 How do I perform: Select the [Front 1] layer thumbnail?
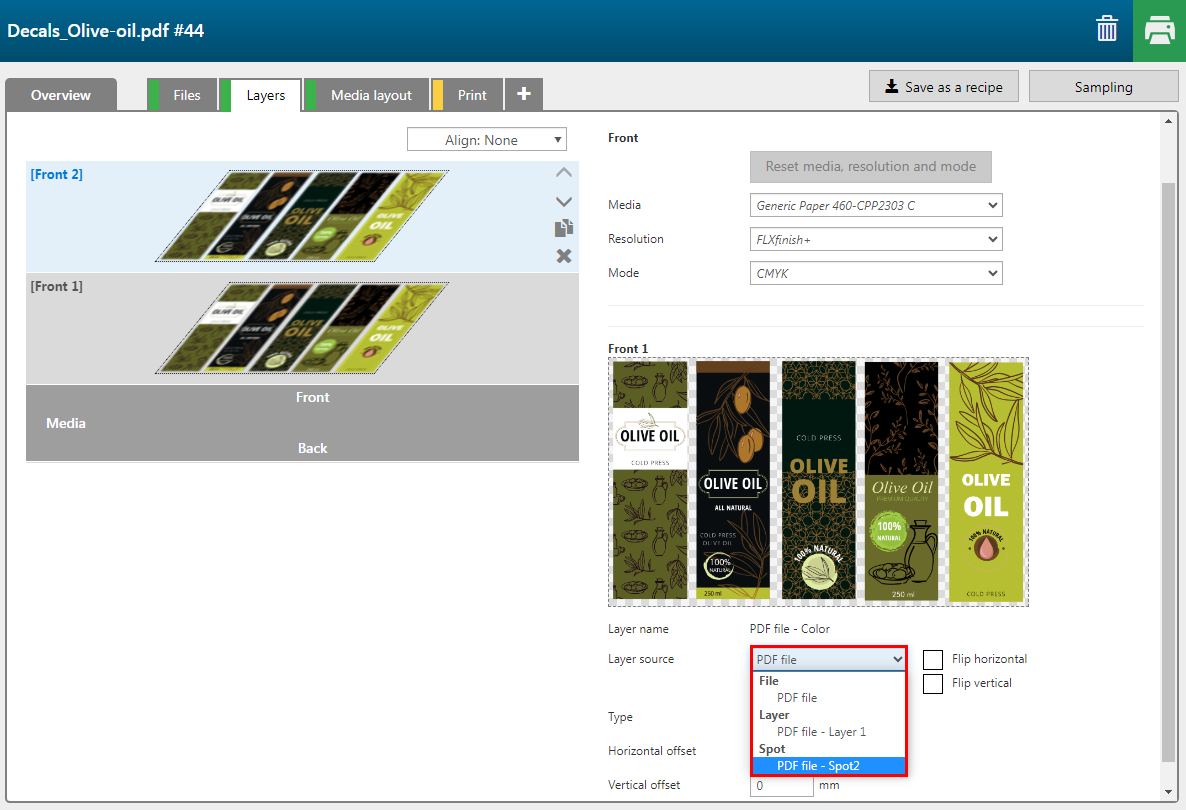pos(302,328)
